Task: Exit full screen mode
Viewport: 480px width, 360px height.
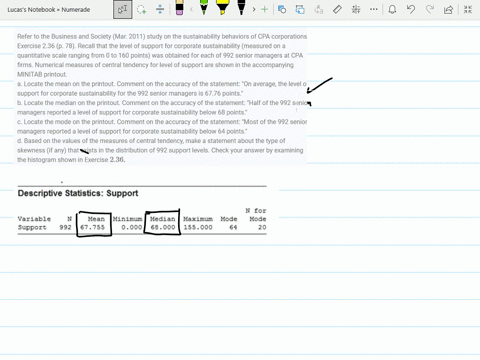Action: (x=468, y=9)
